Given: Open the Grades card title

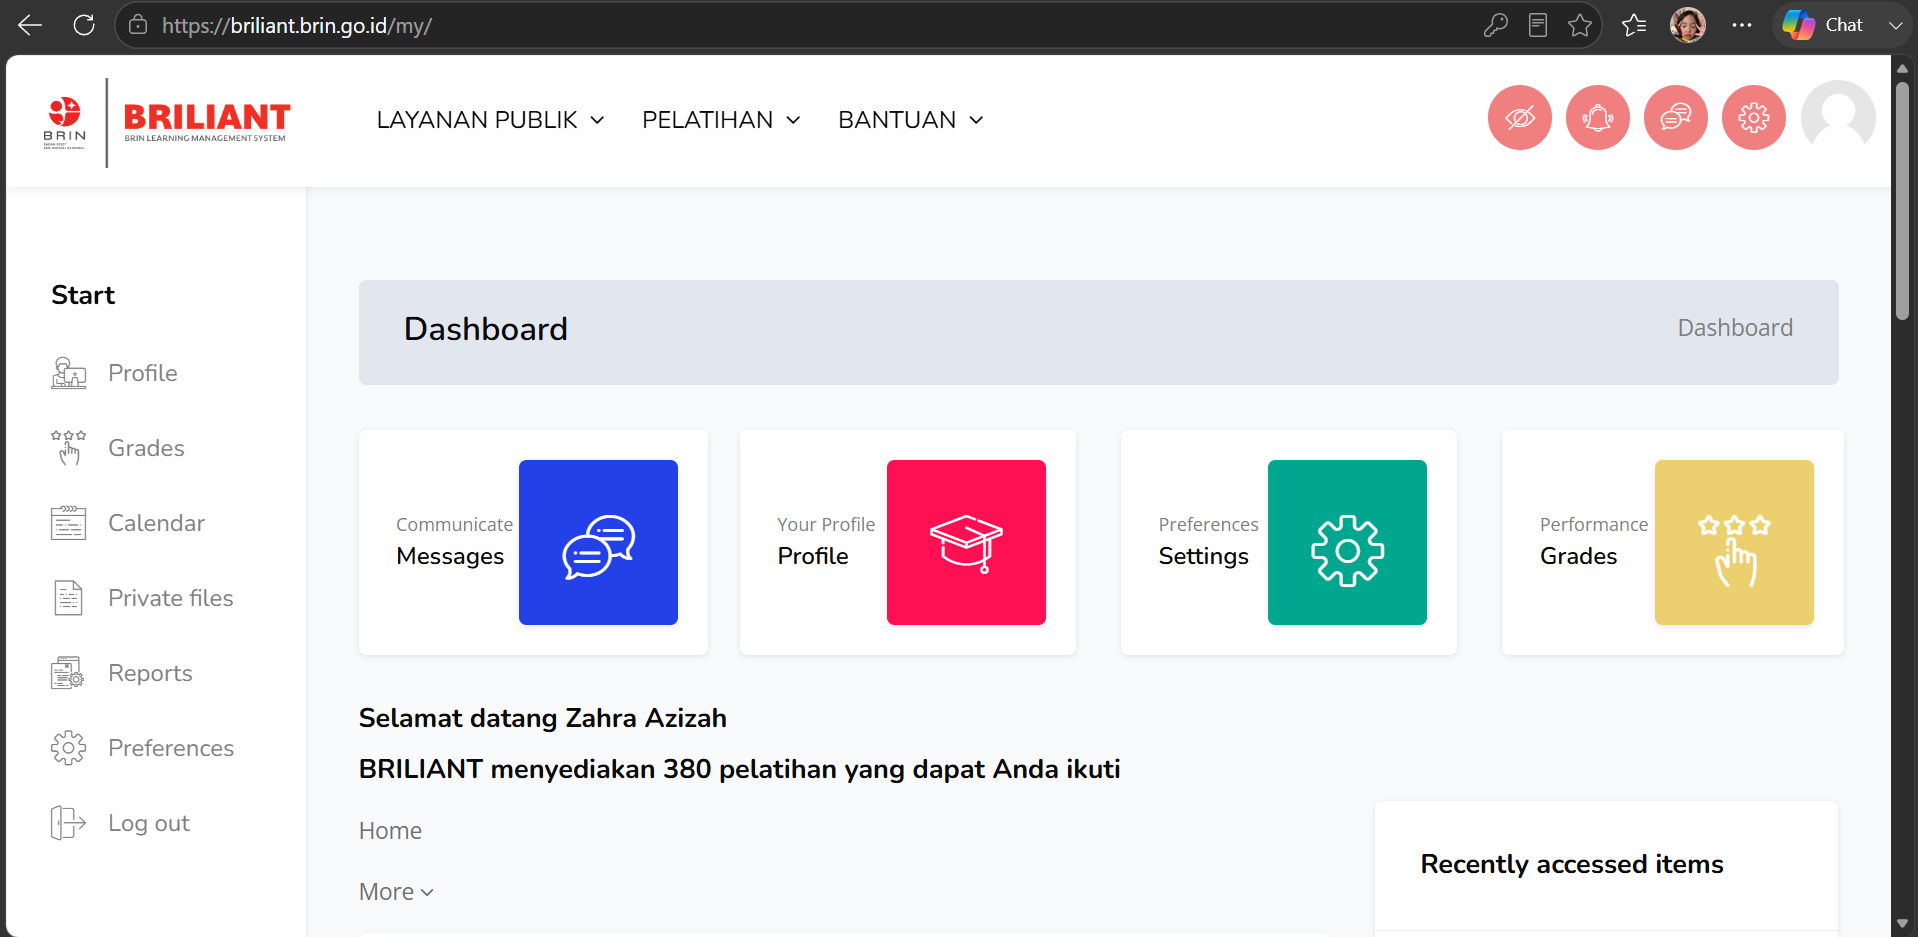Looking at the screenshot, I should [1578, 556].
